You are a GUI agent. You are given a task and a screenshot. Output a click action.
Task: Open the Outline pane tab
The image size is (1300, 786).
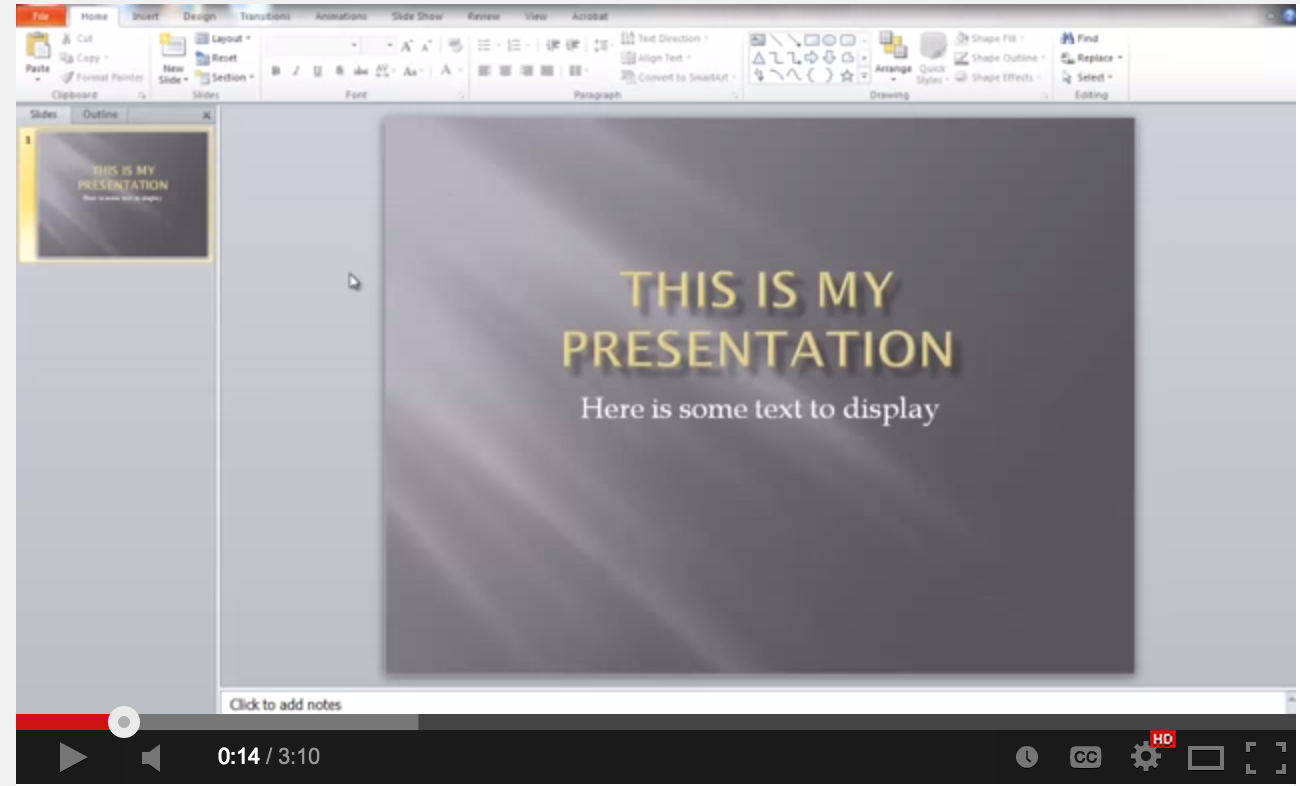coord(100,115)
